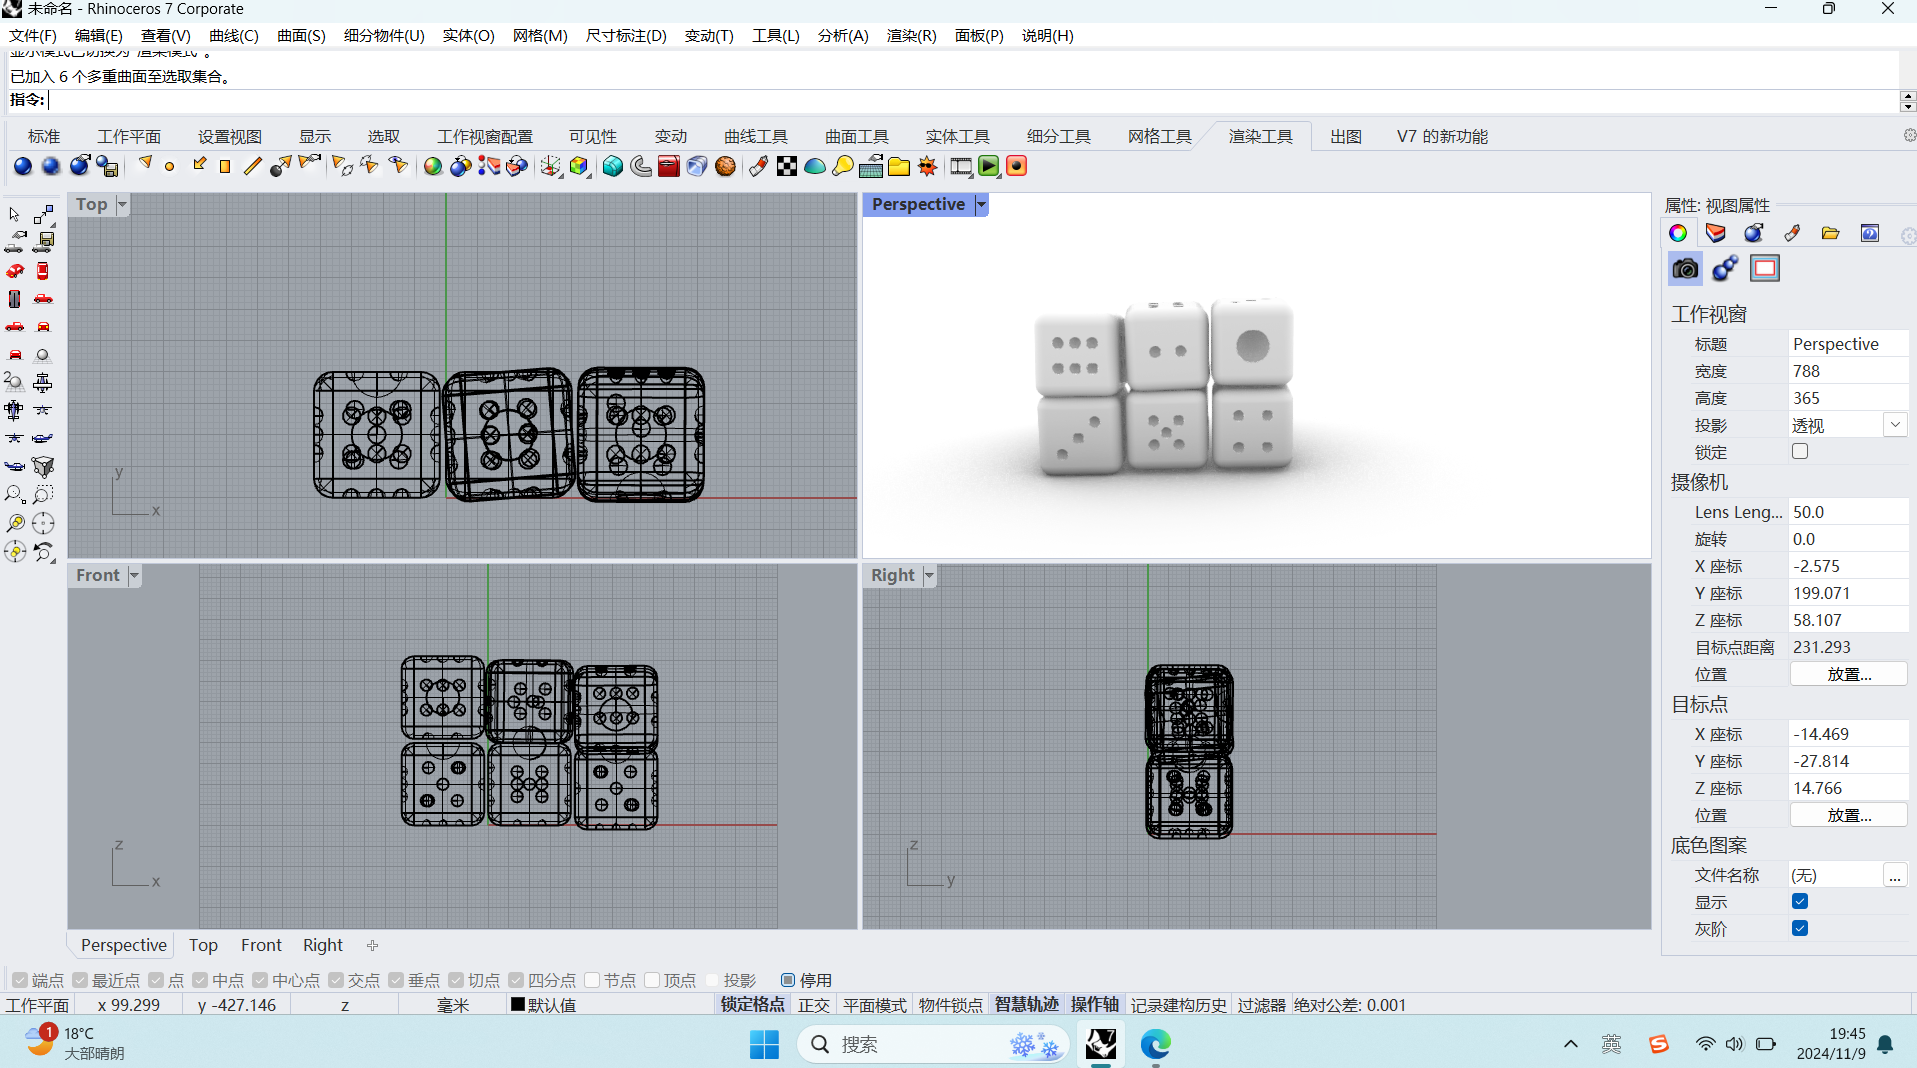This screenshot has height=1068, width=1917.
Task: Click the Lens Length value field
Action: (1848, 512)
